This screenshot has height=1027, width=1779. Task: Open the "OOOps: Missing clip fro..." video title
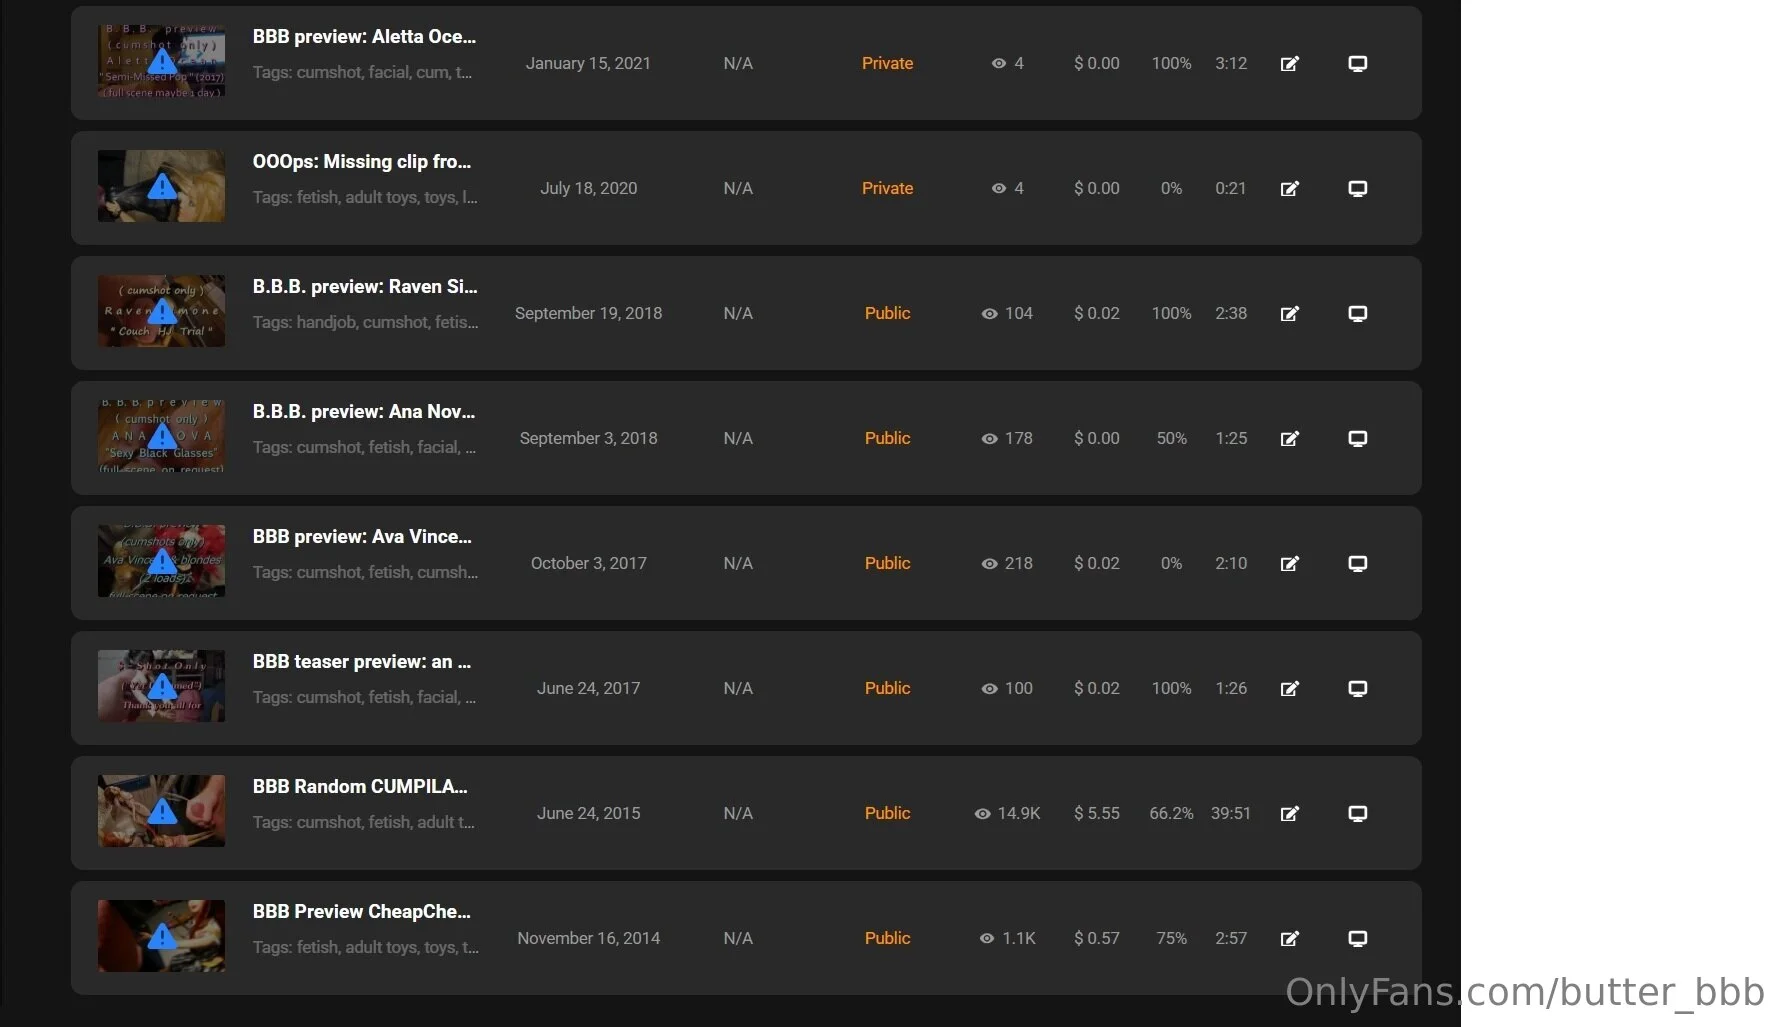tap(361, 162)
